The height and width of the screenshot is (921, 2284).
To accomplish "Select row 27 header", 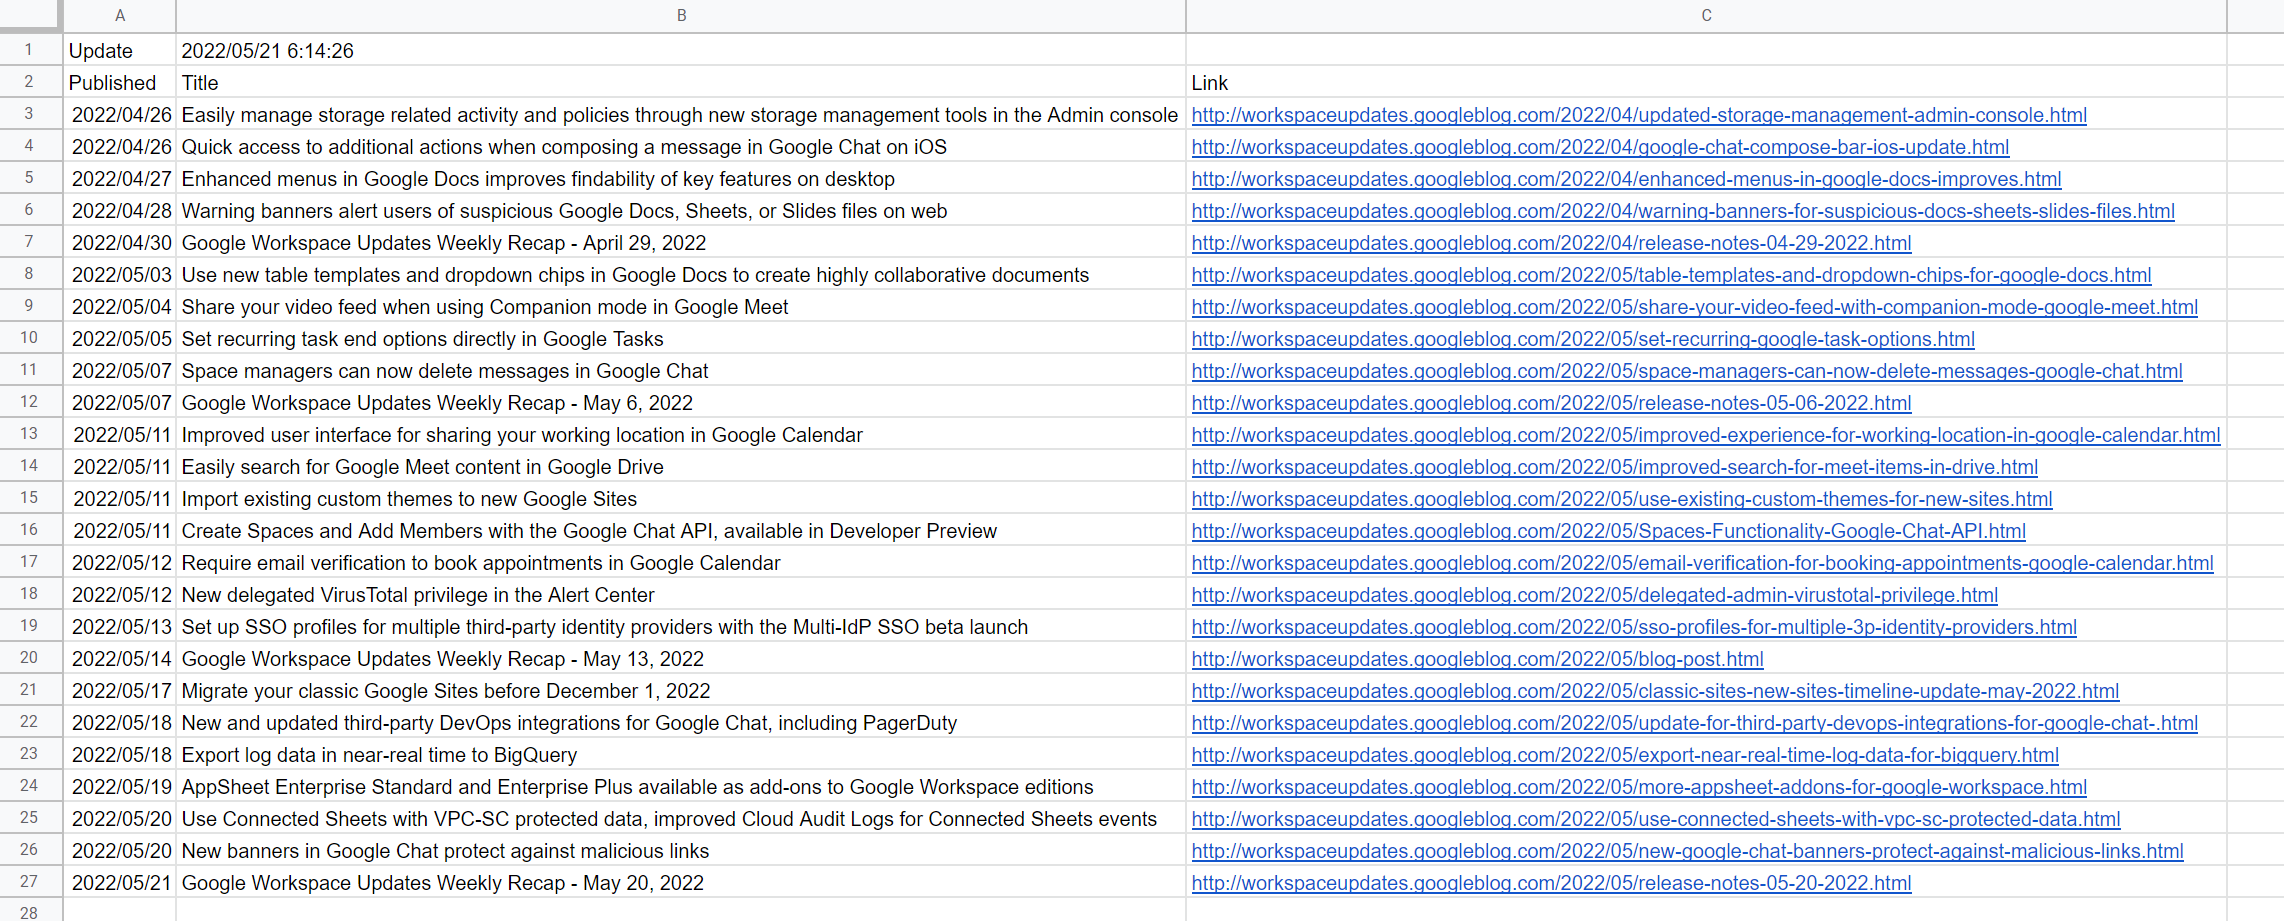I will (29, 882).
